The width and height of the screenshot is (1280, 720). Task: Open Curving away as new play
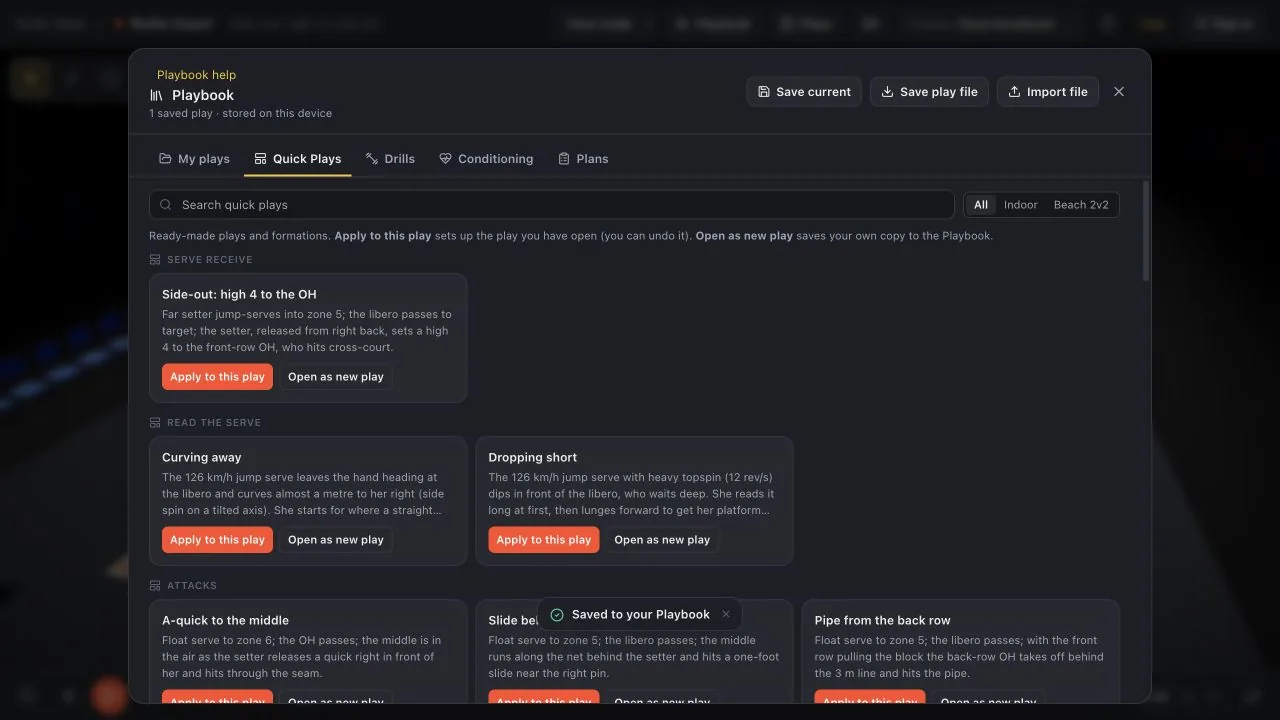pyautogui.click(x=336, y=540)
